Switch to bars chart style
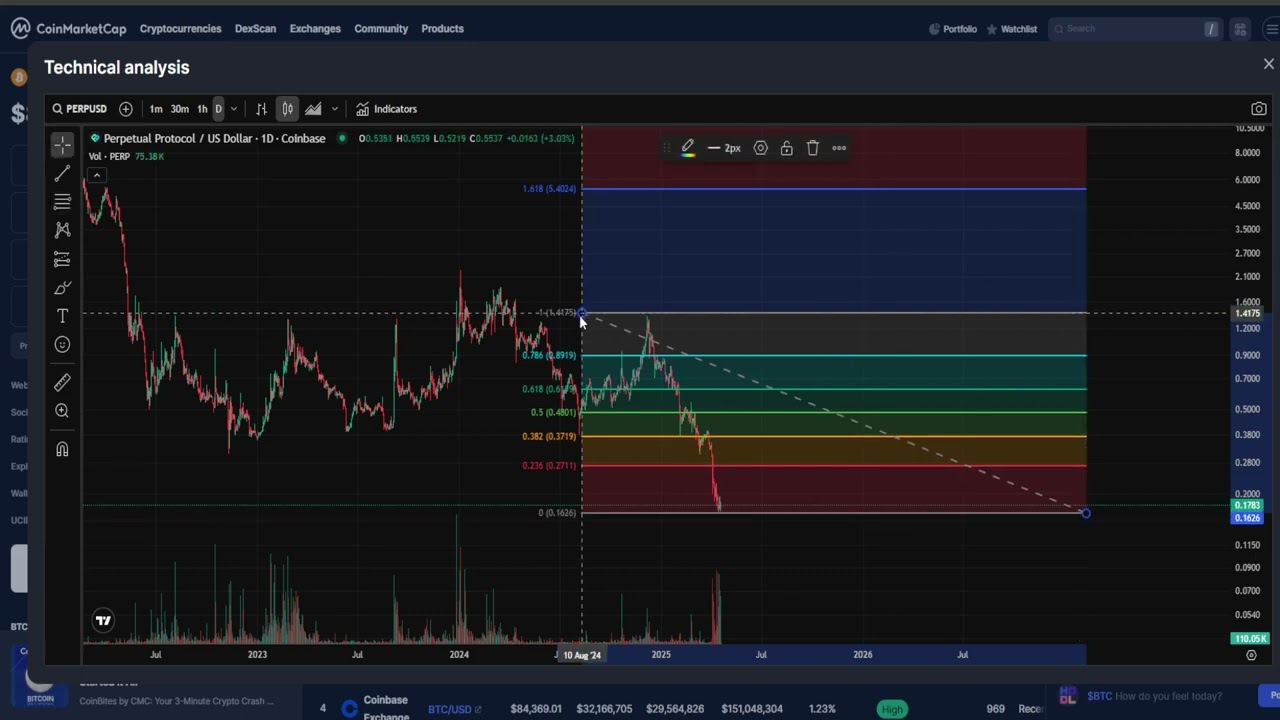The image size is (1280, 720). pos(261,109)
